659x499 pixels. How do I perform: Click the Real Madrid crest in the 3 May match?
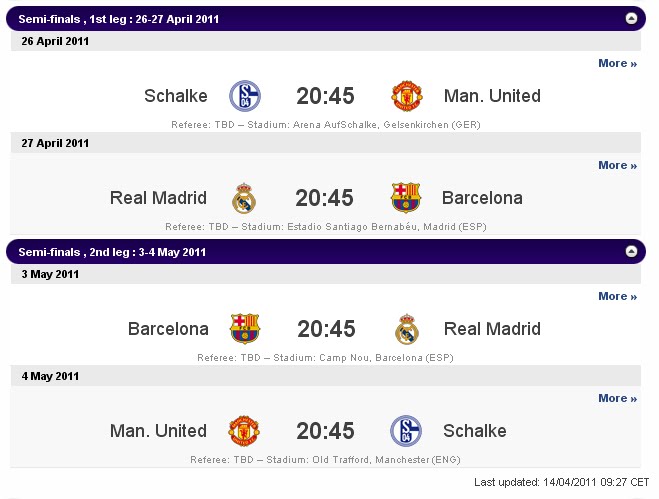point(407,329)
